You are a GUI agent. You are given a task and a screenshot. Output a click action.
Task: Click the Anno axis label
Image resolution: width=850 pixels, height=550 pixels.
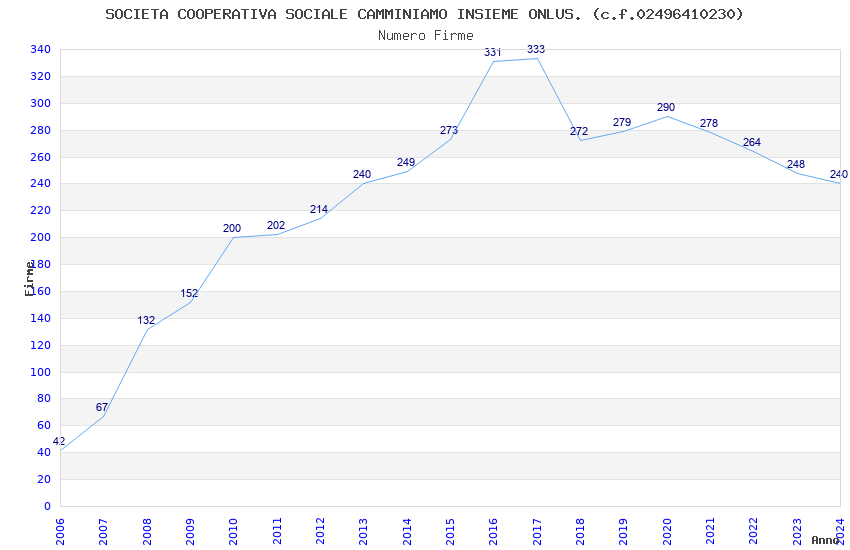pyautogui.click(x=825, y=540)
